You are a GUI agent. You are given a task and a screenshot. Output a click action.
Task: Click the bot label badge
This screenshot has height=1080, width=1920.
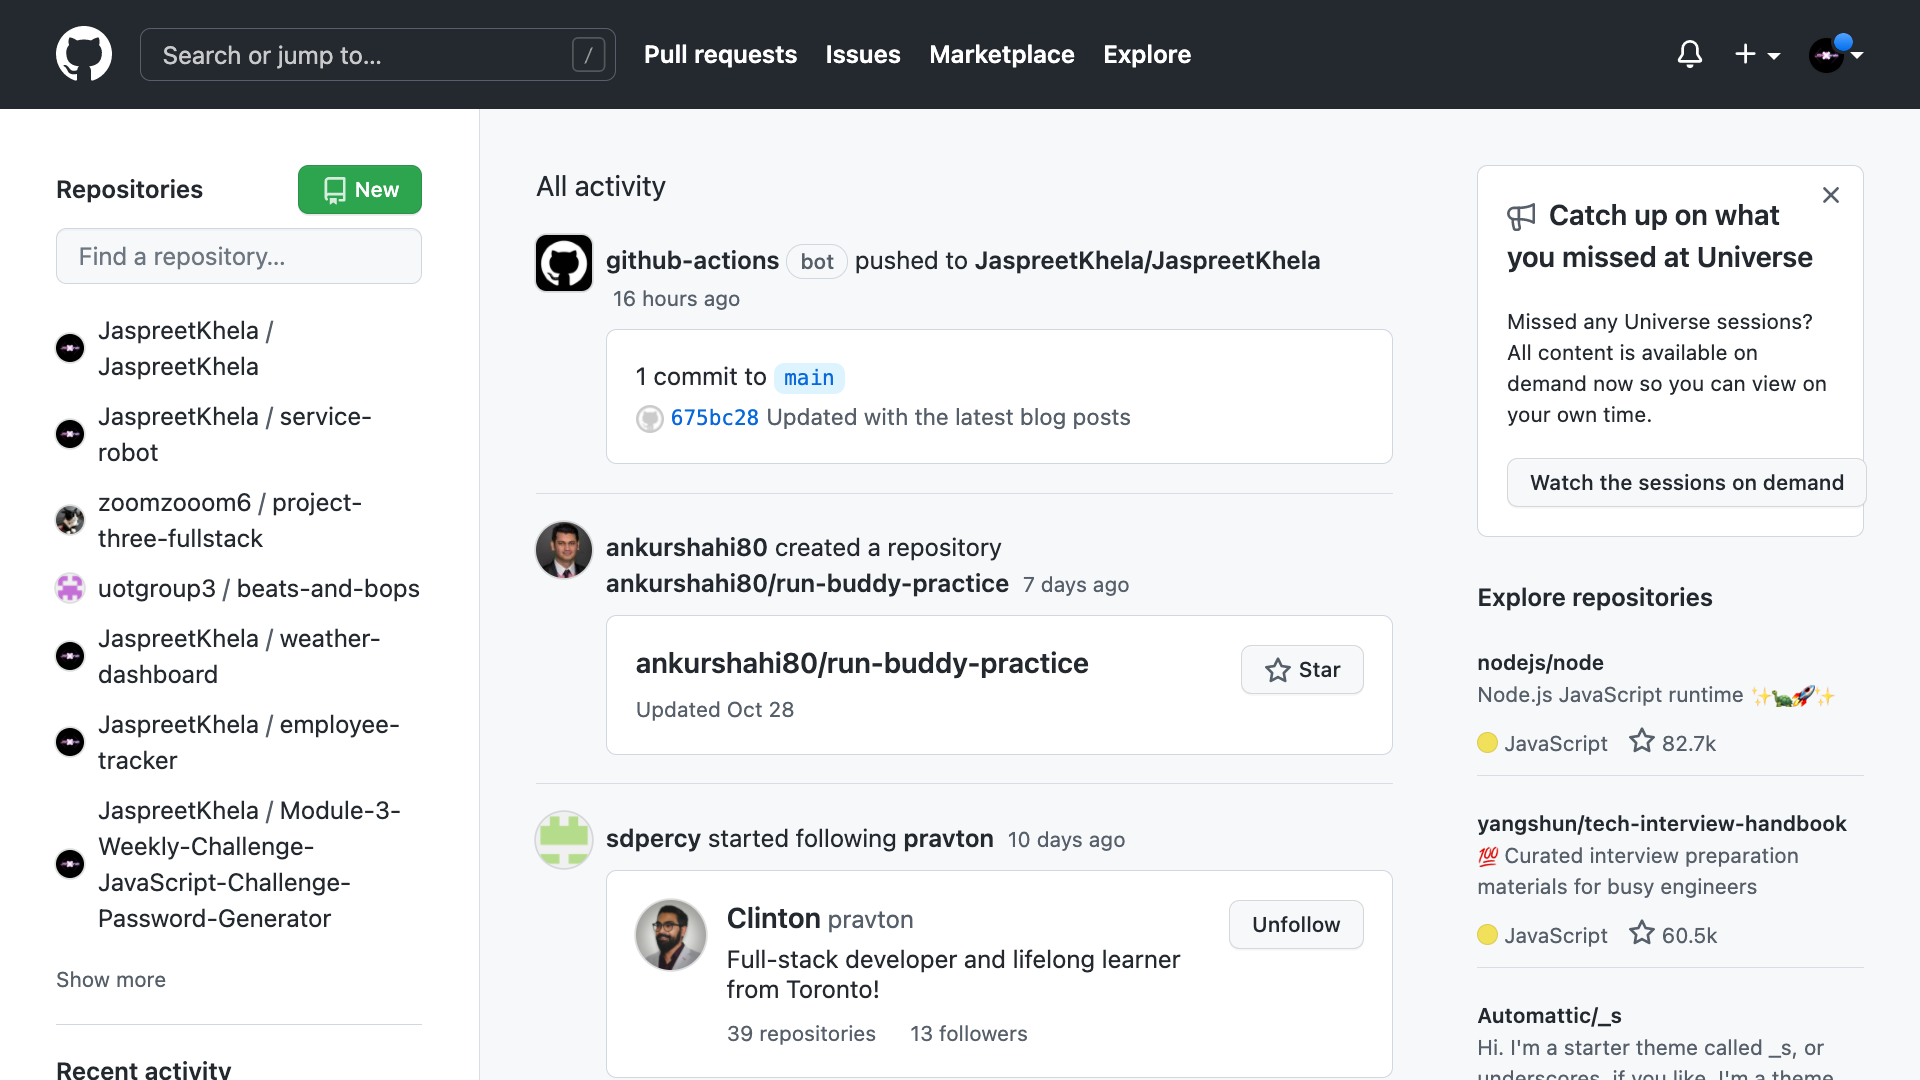817,262
